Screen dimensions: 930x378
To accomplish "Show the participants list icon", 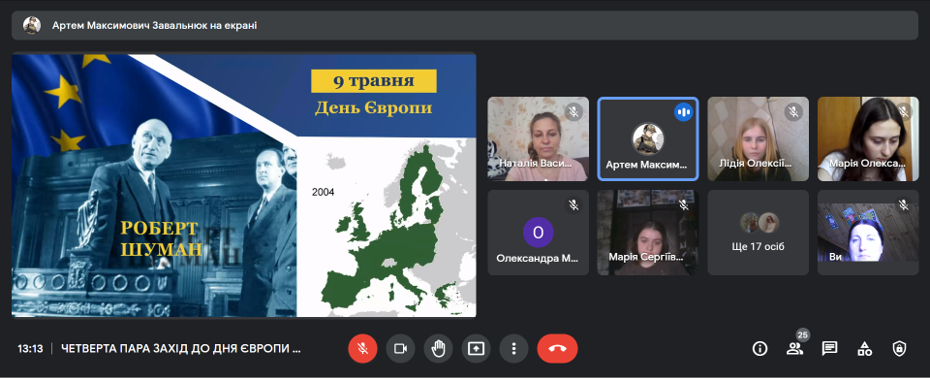I will point(795,349).
